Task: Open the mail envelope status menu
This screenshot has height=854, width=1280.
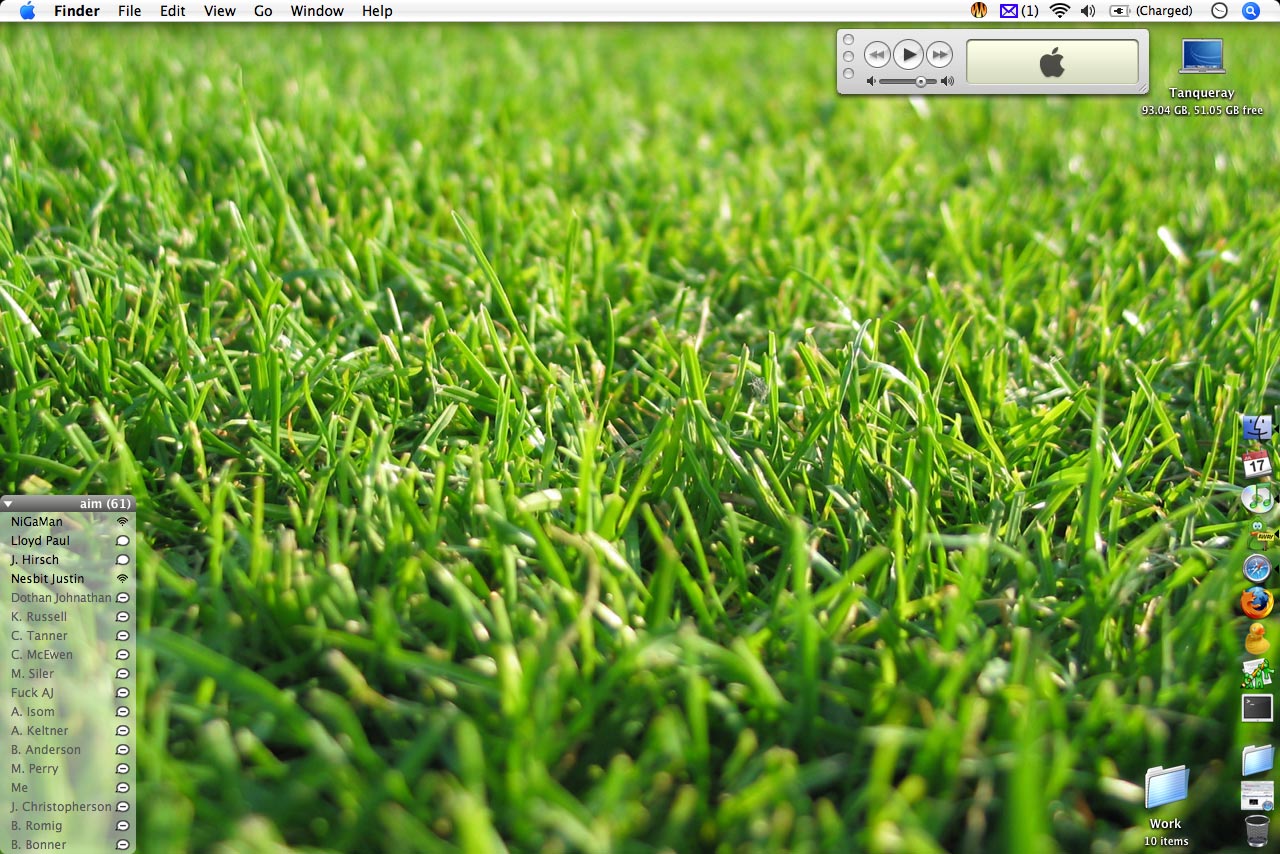Action: pyautogui.click(x=1019, y=11)
